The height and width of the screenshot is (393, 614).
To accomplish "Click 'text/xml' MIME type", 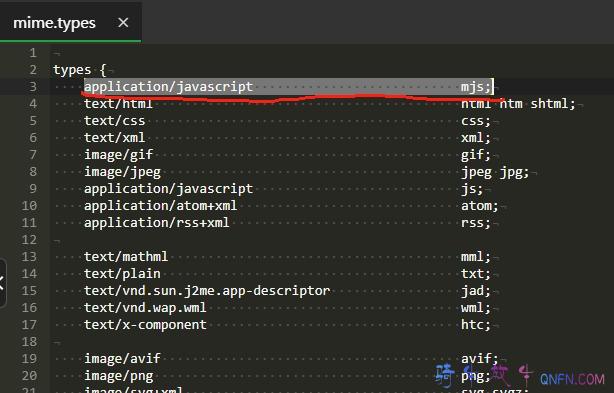I will click(114, 138).
